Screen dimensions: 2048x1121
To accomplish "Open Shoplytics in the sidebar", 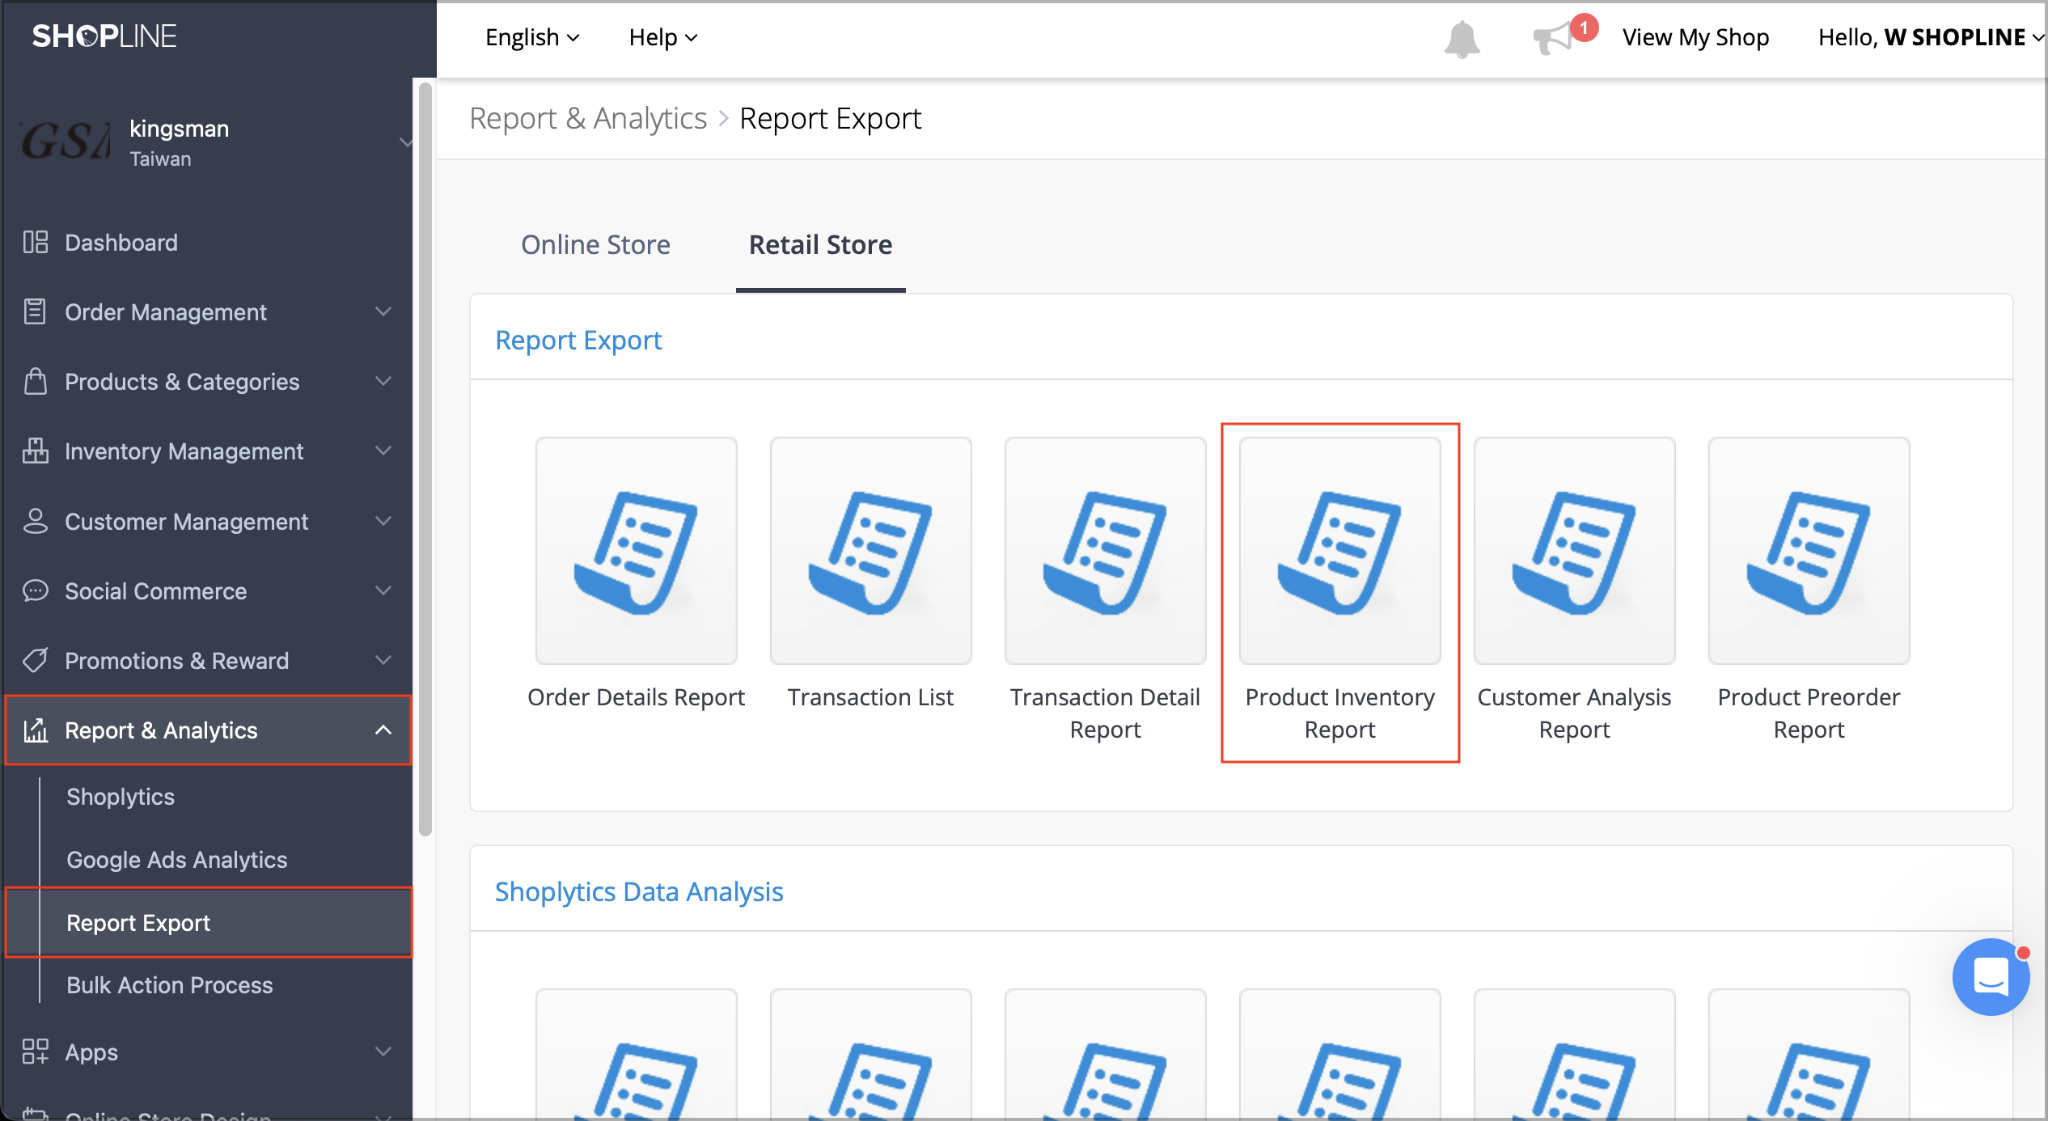I will [x=120, y=797].
